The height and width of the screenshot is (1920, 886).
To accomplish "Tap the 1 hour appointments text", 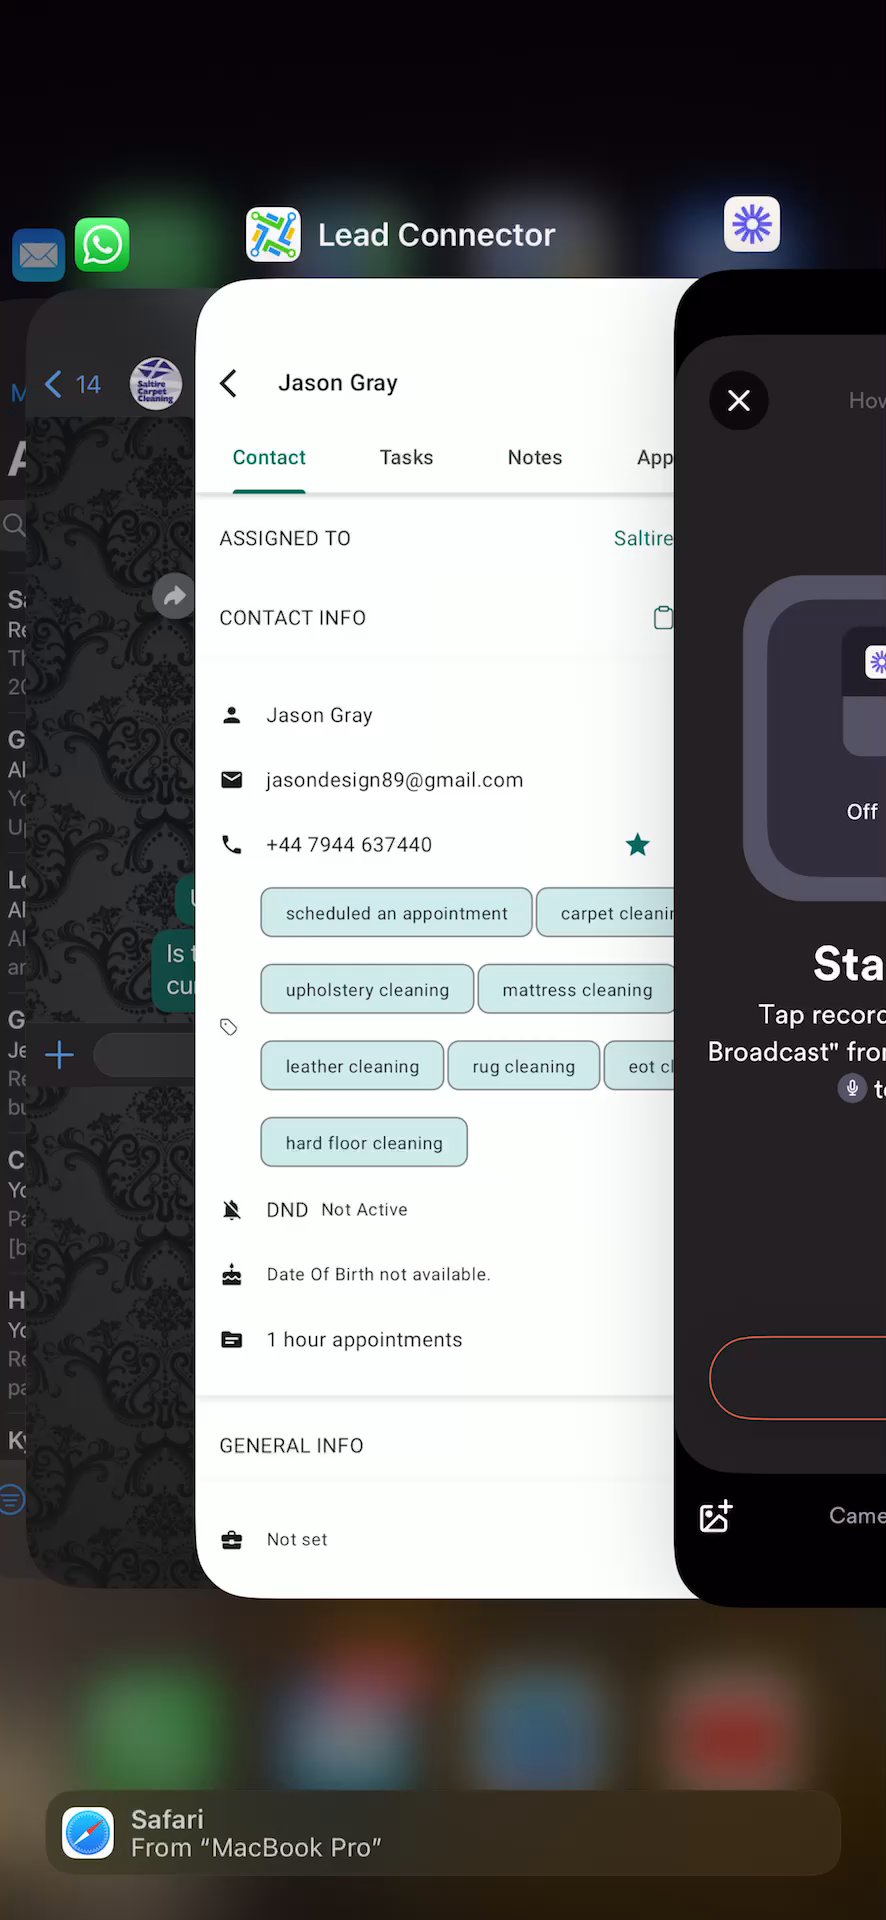I will (364, 1340).
